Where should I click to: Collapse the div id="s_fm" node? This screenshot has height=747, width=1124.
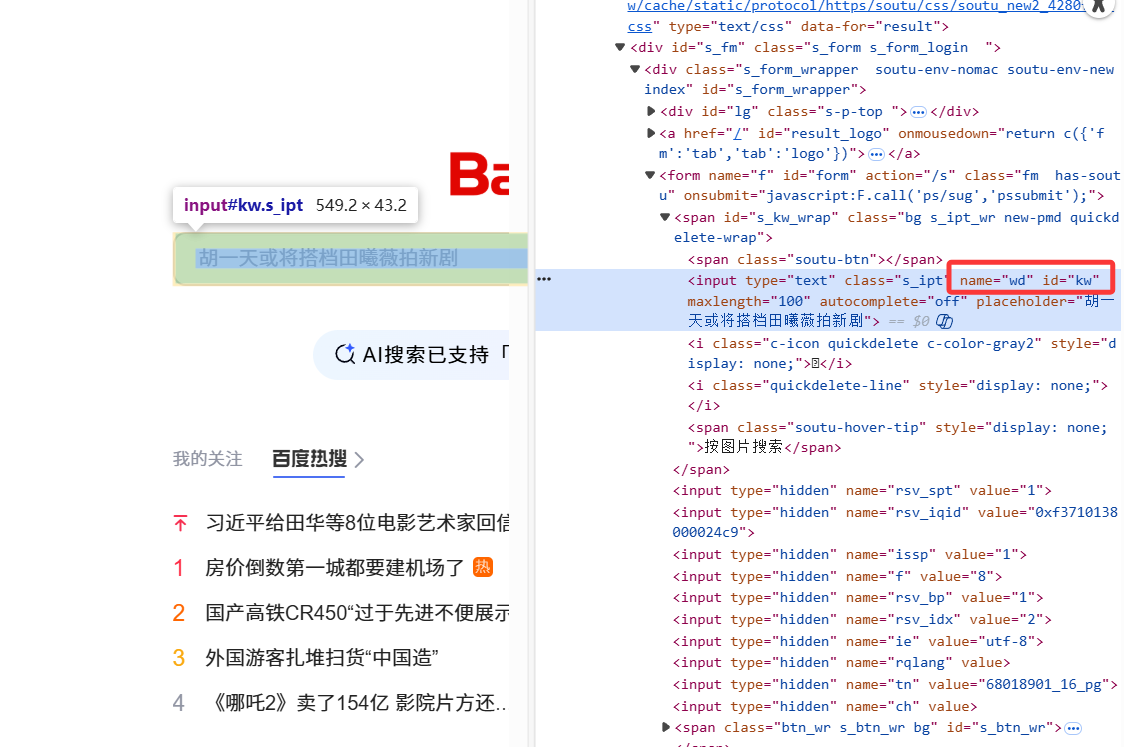tap(620, 47)
